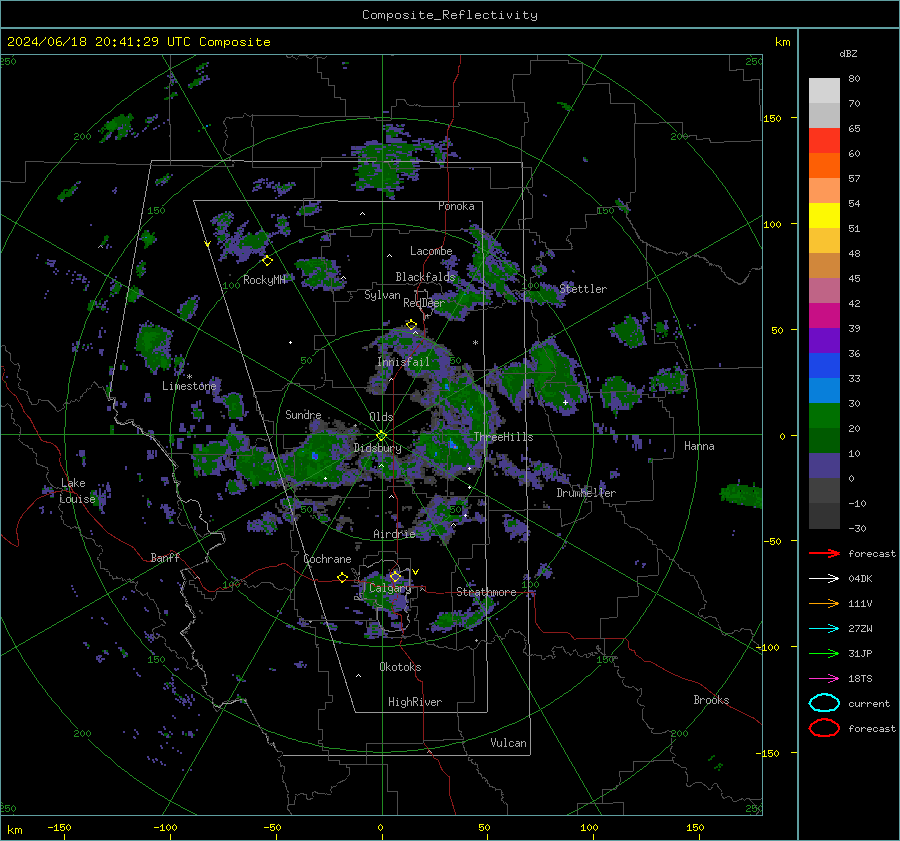Screen dimensions: 900x841
Task: Click the 04DK legend text
Action: pyautogui.click(x=860, y=579)
